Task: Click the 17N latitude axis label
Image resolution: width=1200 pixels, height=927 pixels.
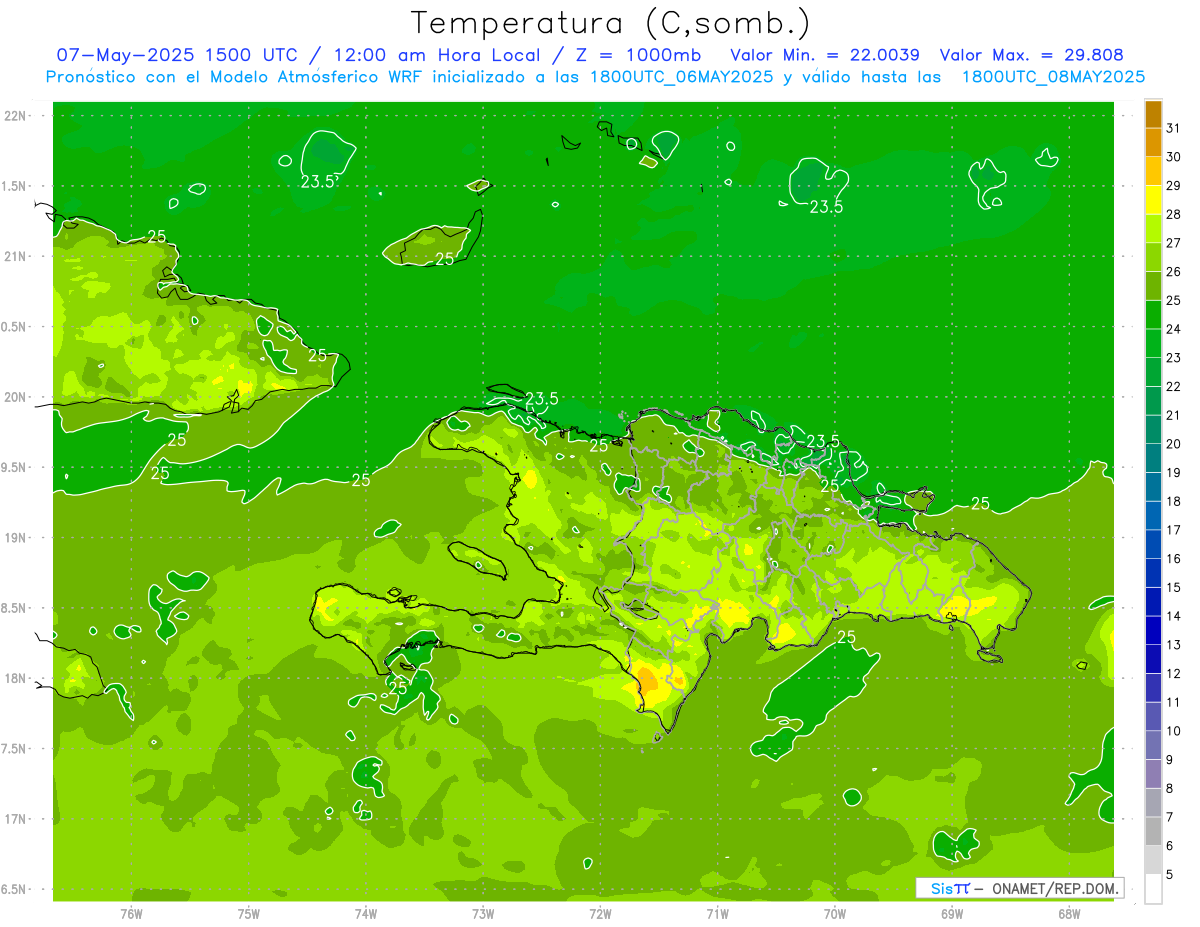Action: tap(16, 819)
